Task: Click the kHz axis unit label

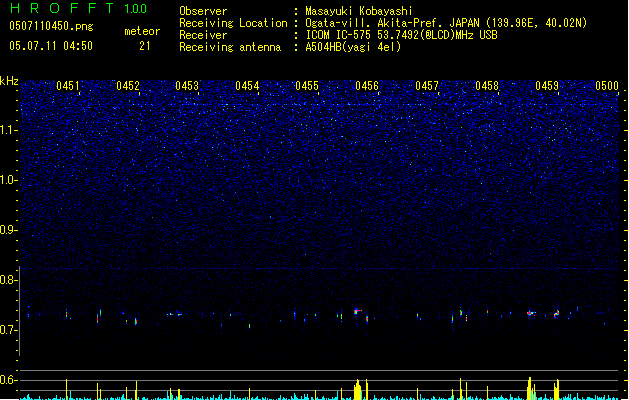Action: [x=9, y=81]
